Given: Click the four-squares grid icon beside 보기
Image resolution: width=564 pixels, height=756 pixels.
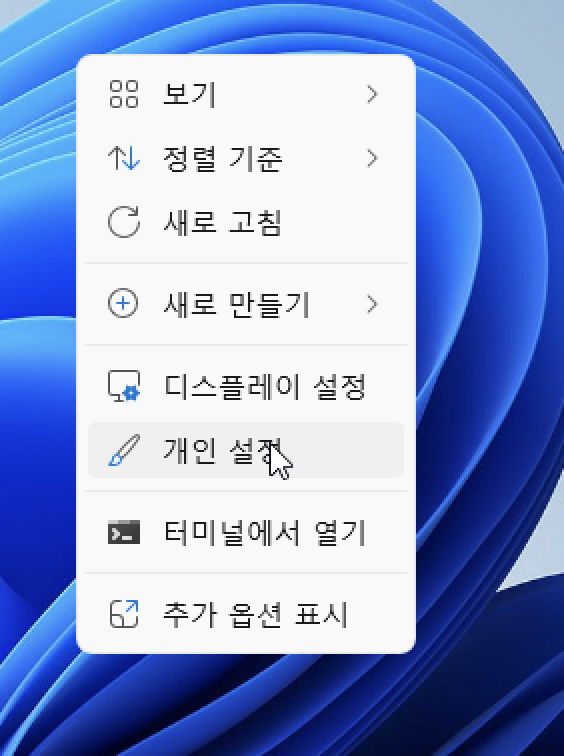Looking at the screenshot, I should pos(124,94).
